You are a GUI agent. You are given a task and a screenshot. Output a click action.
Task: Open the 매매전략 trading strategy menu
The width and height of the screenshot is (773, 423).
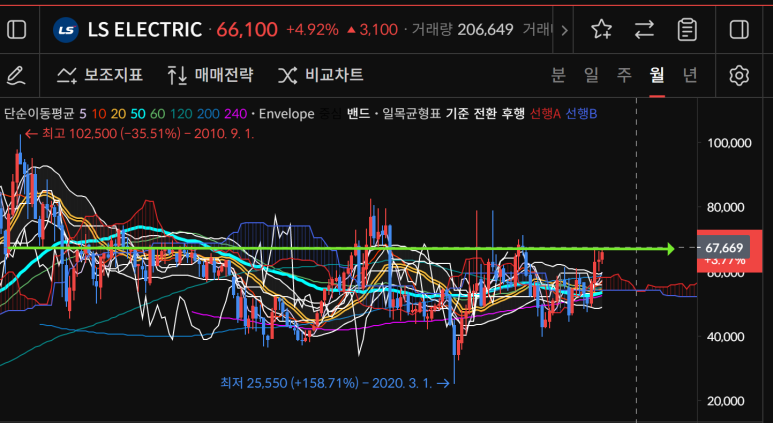pyautogui.click(x=210, y=75)
